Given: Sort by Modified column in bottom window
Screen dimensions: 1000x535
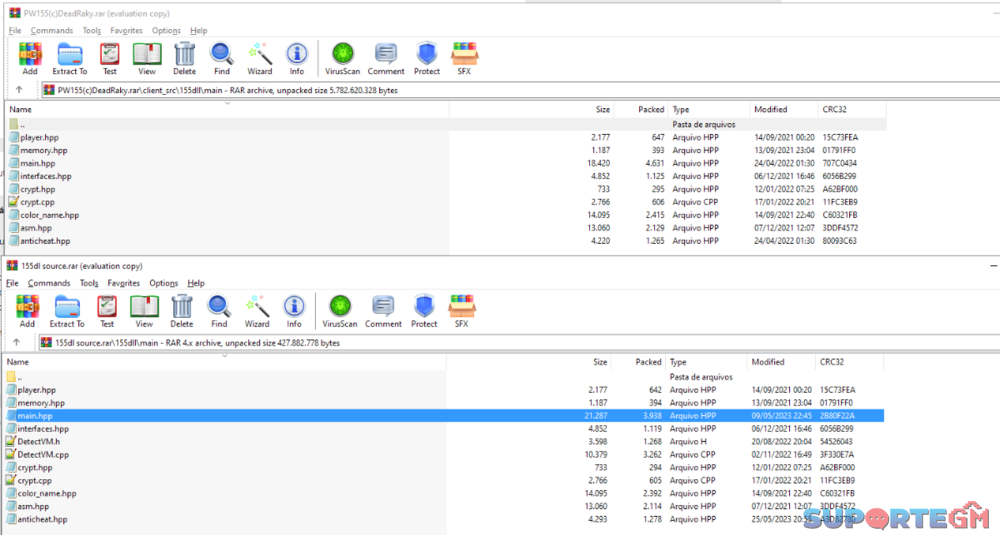Looking at the screenshot, I should pyautogui.click(x=768, y=362).
